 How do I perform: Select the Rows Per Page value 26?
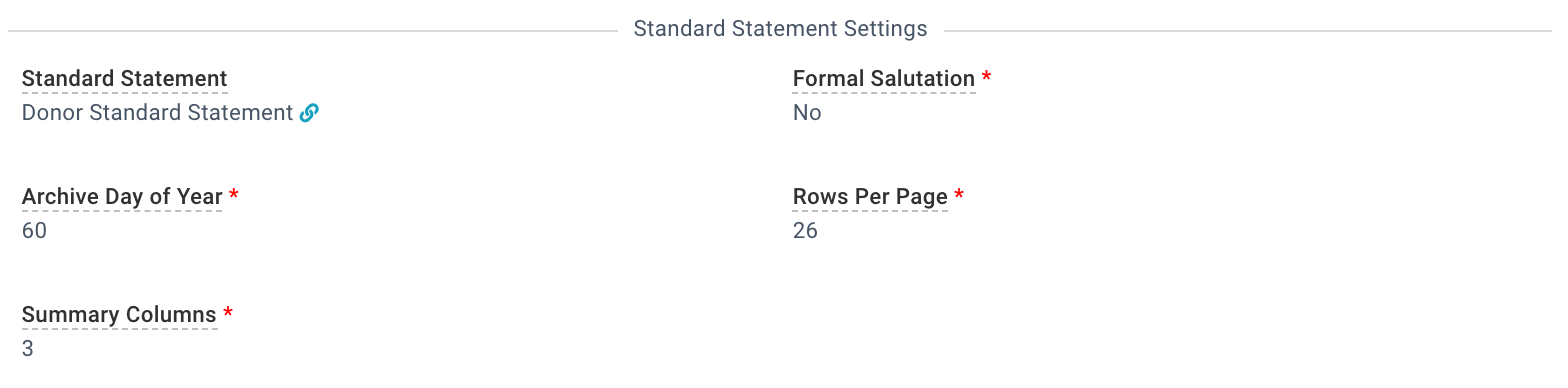(x=805, y=231)
